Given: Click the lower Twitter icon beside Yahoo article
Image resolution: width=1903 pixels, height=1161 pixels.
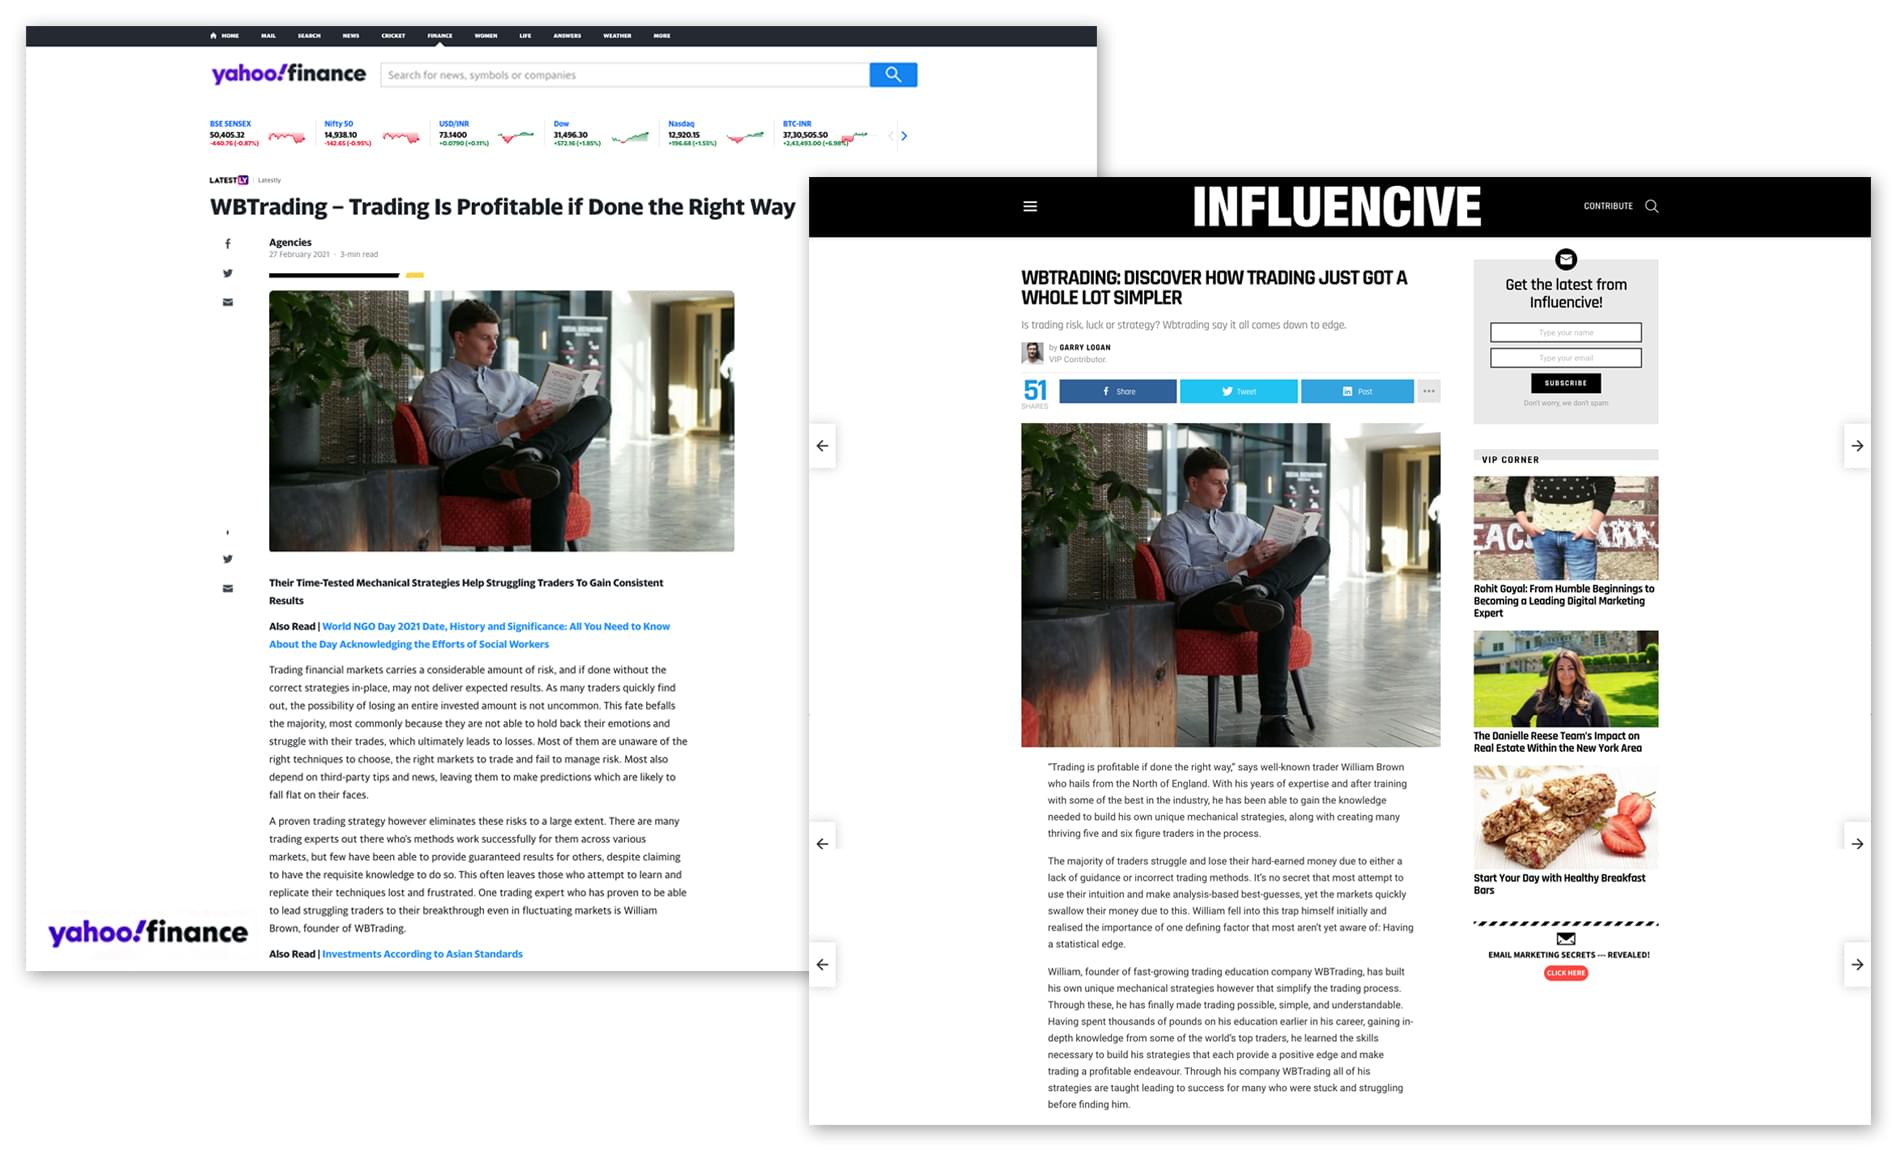Looking at the screenshot, I should [228, 559].
